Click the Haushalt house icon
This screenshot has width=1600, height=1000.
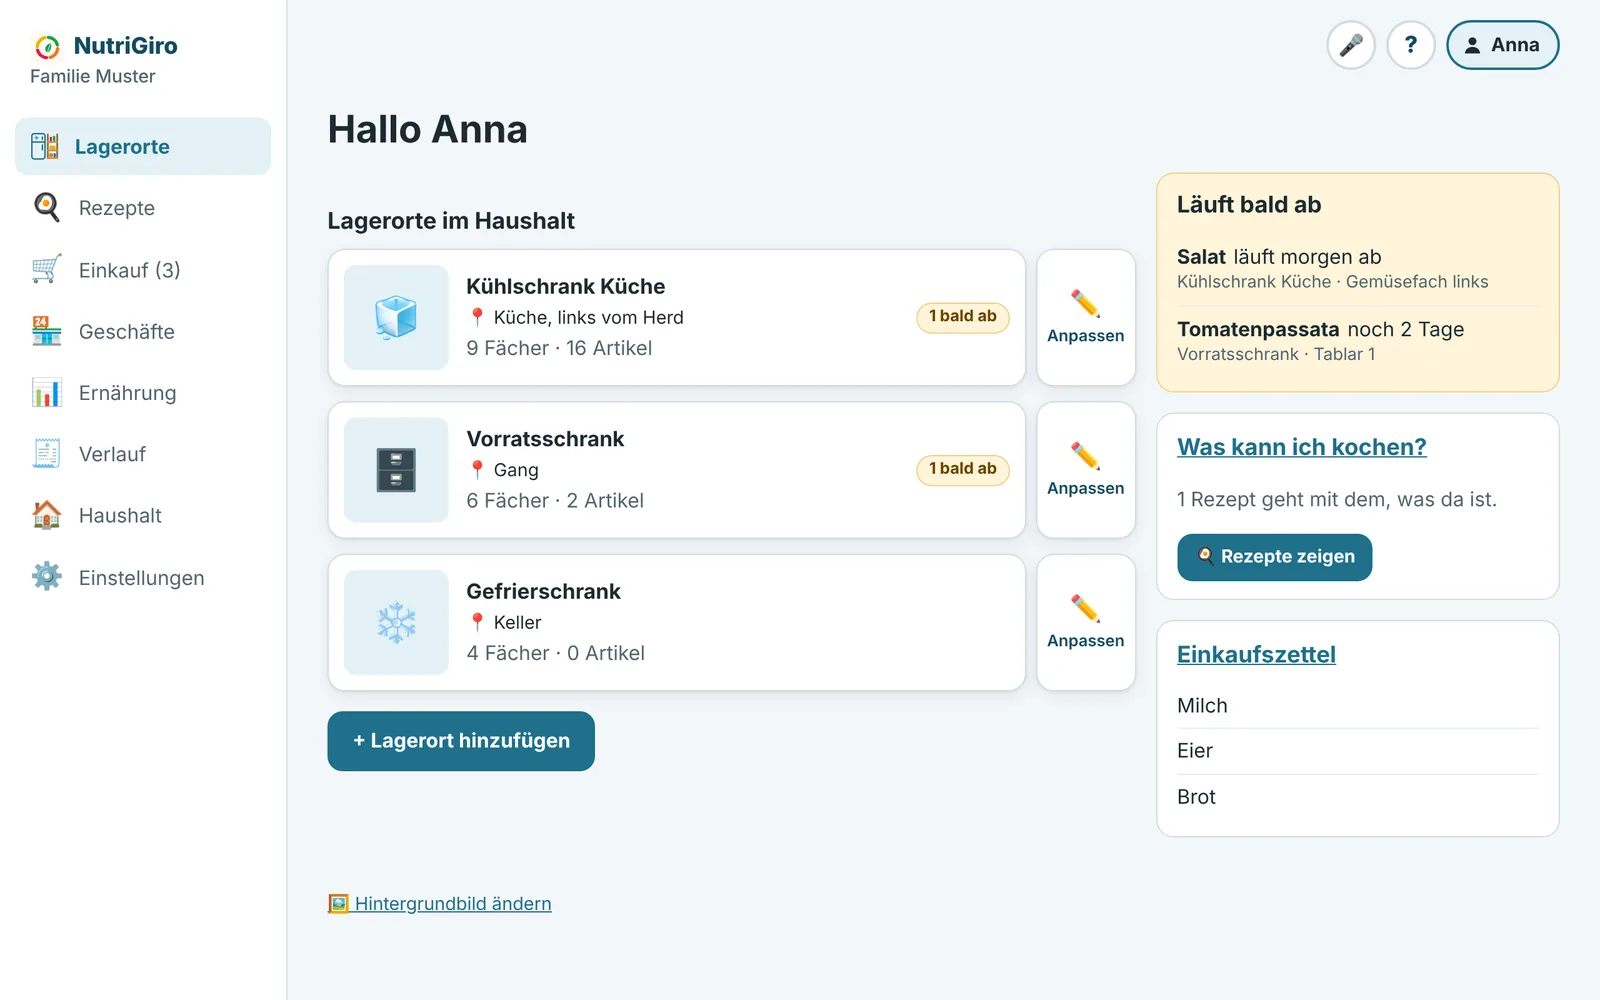point(47,515)
